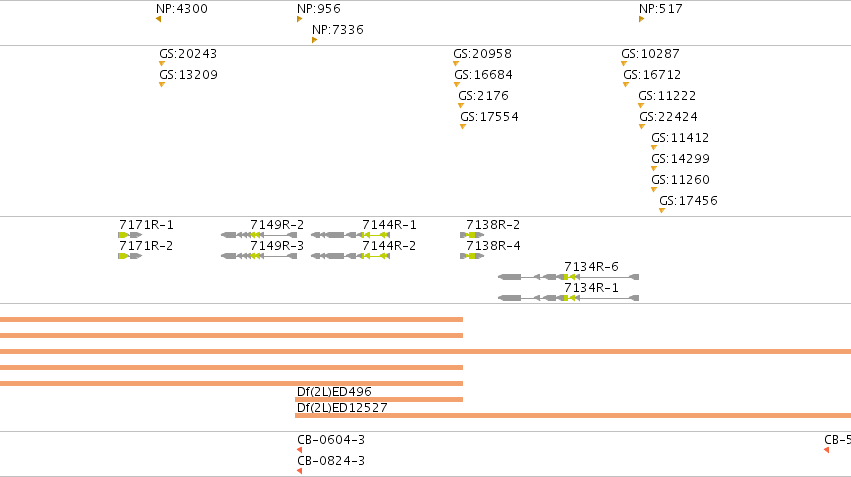851x477 pixels.
Task: Click the NP:4300 label text
Action: (182, 9)
